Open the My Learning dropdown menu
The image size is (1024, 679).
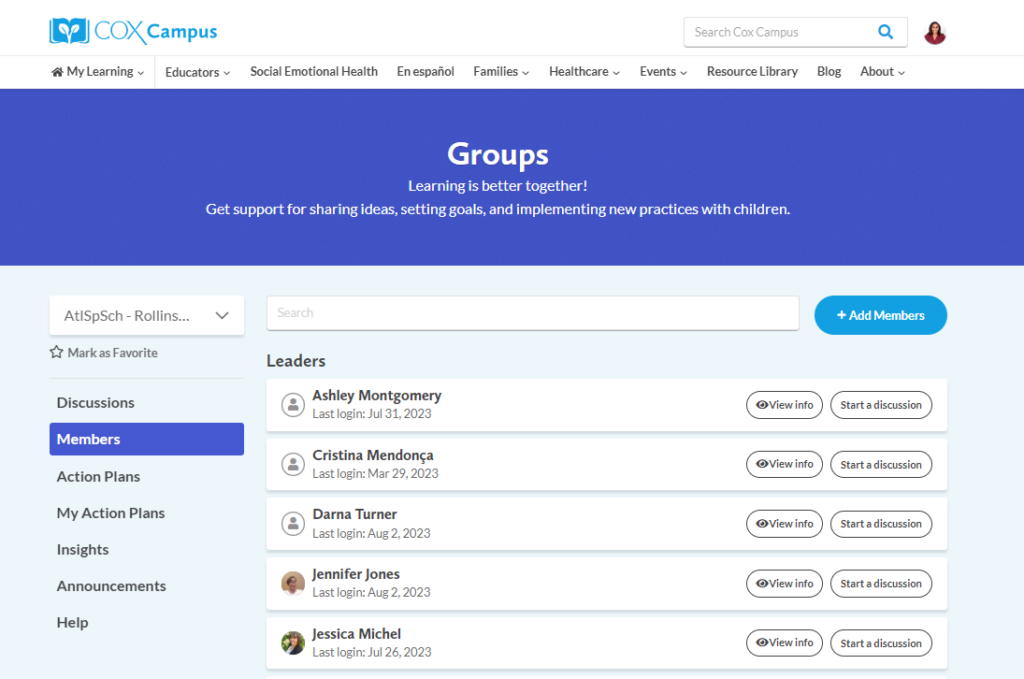(98, 72)
